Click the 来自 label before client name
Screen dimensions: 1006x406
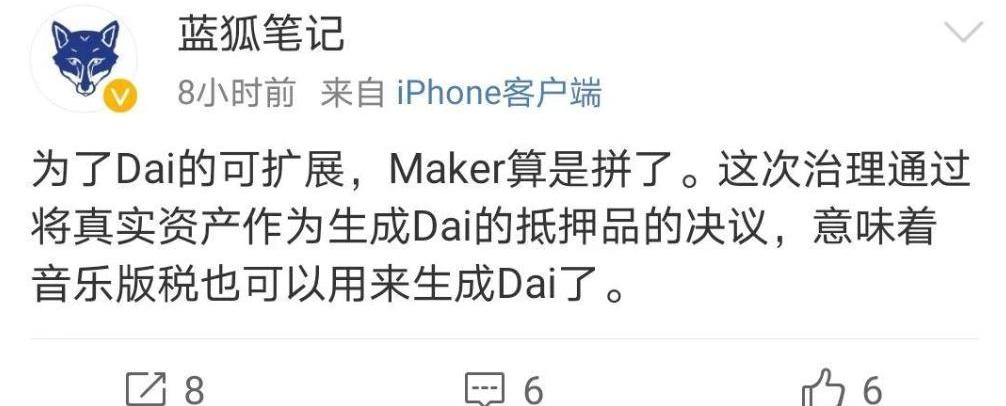click(x=352, y=94)
